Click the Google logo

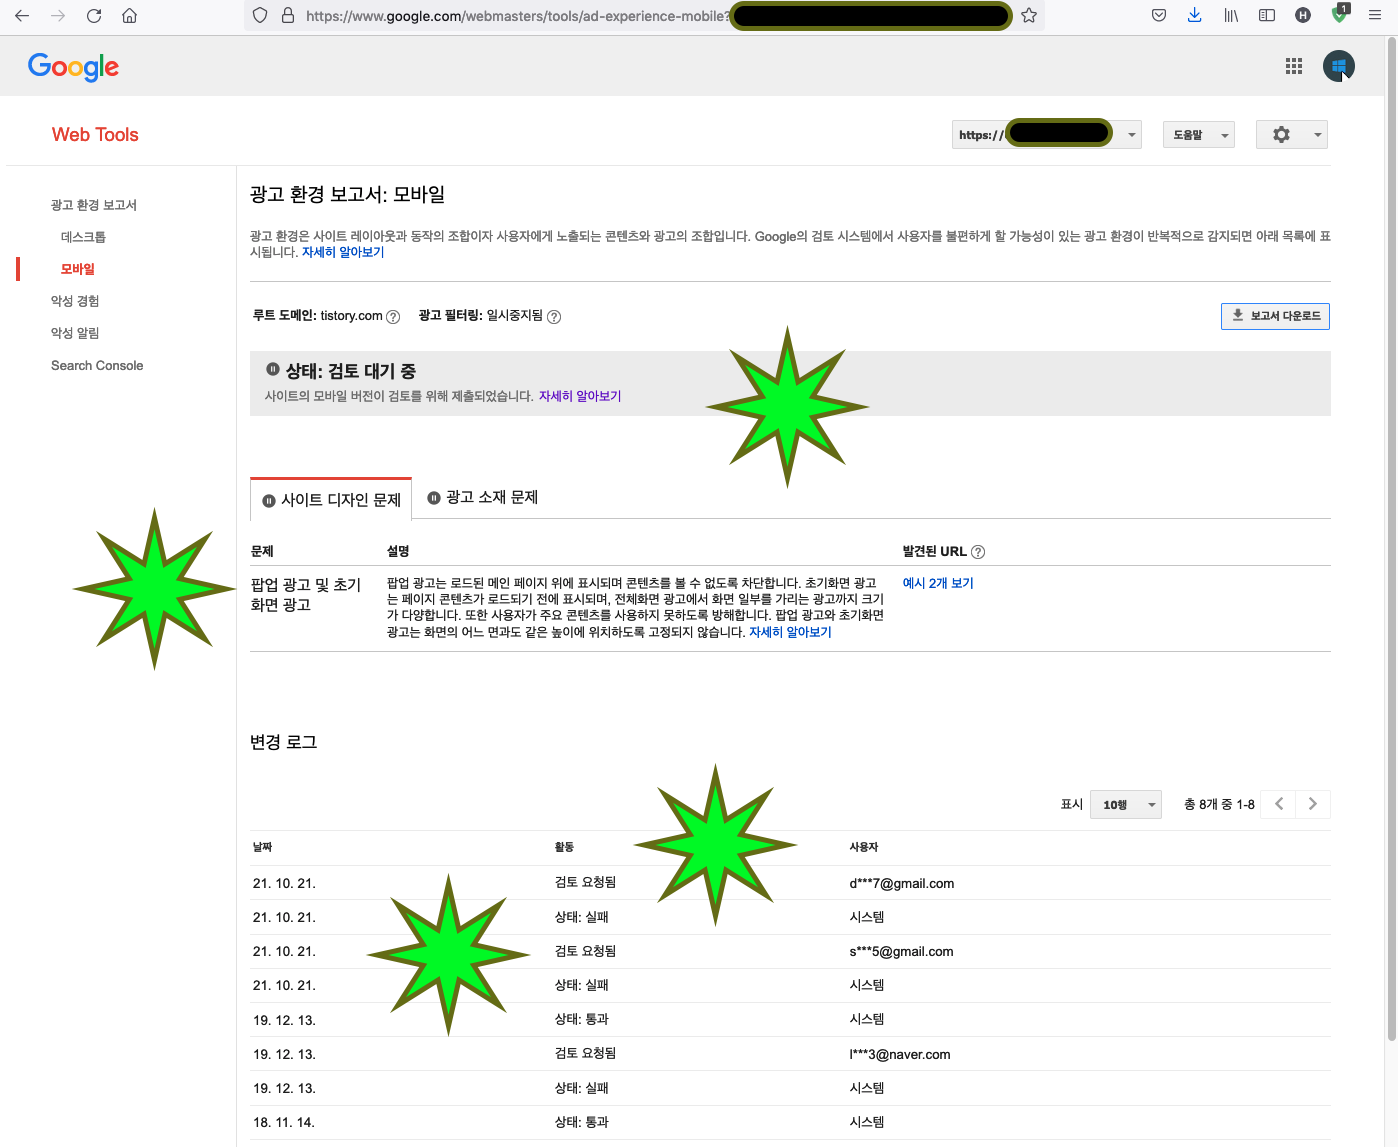tap(73, 67)
